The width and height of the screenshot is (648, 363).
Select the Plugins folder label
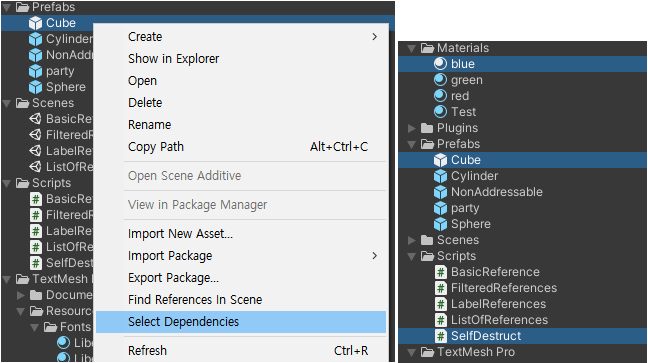pos(457,128)
